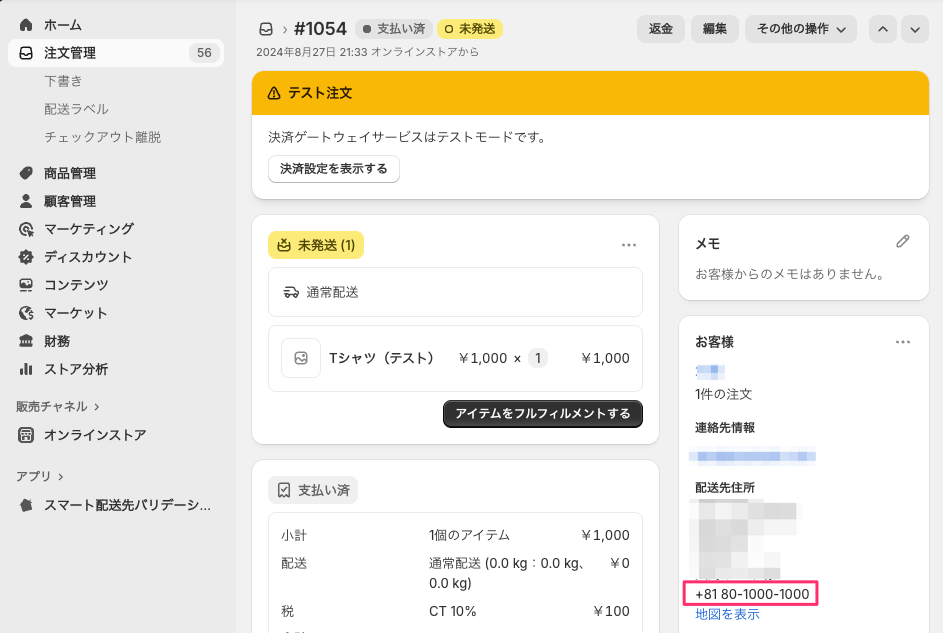Expand the アプリ section
Image resolution: width=943 pixels, height=633 pixels.
tap(40, 476)
